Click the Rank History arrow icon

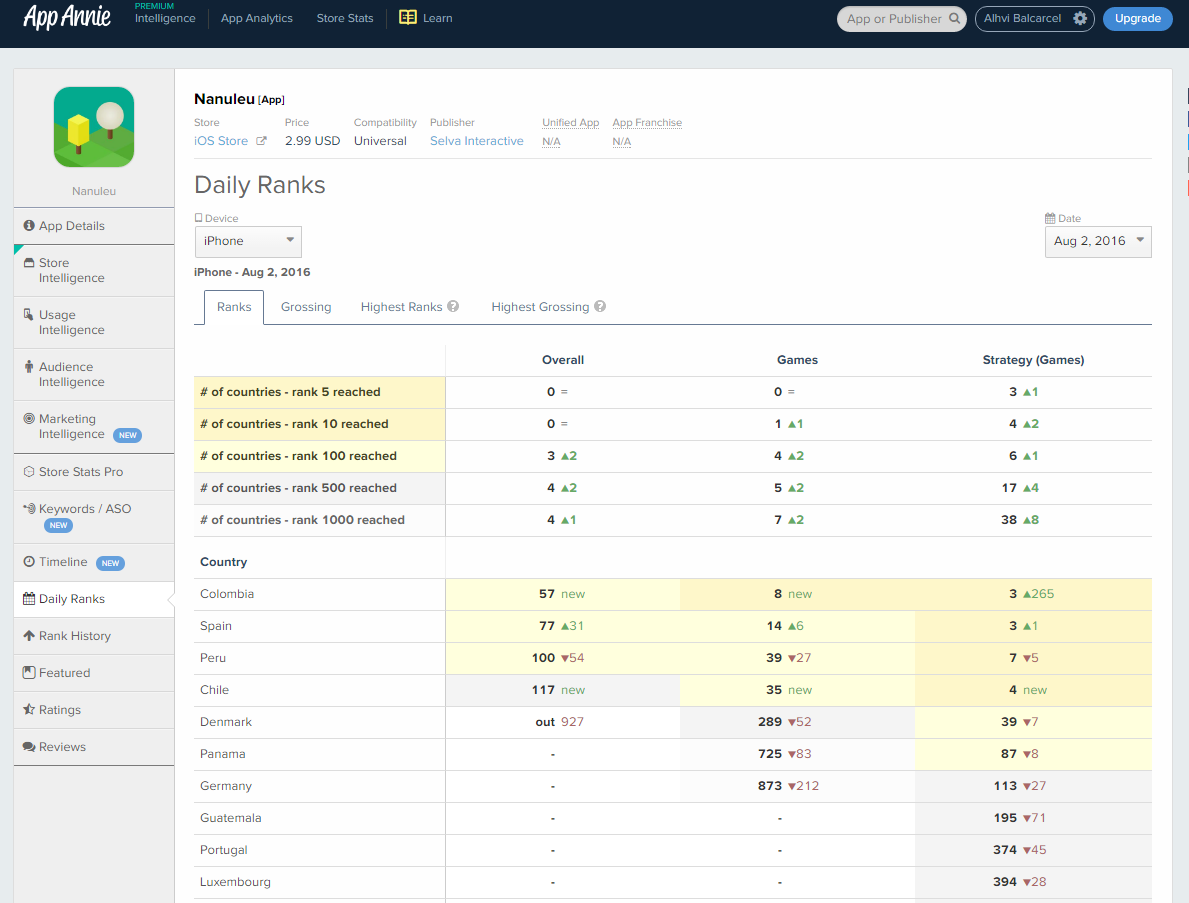(29, 635)
